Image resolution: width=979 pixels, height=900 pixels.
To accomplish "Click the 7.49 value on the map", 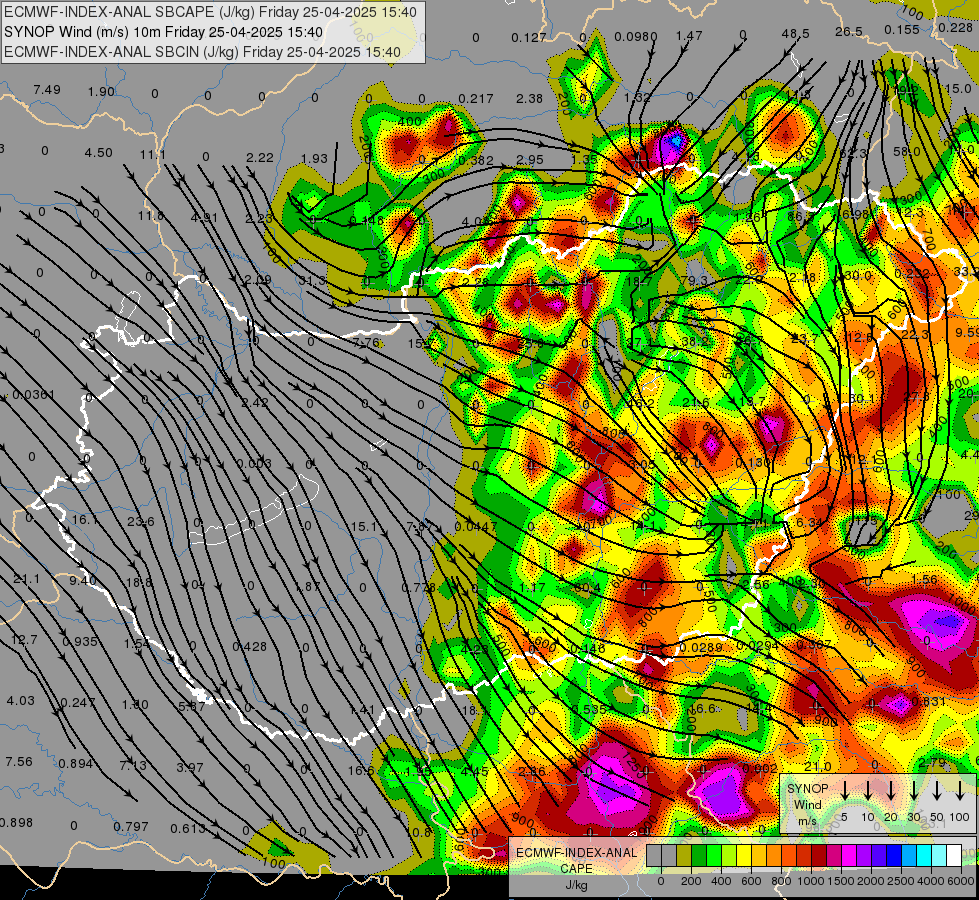I will (47, 90).
